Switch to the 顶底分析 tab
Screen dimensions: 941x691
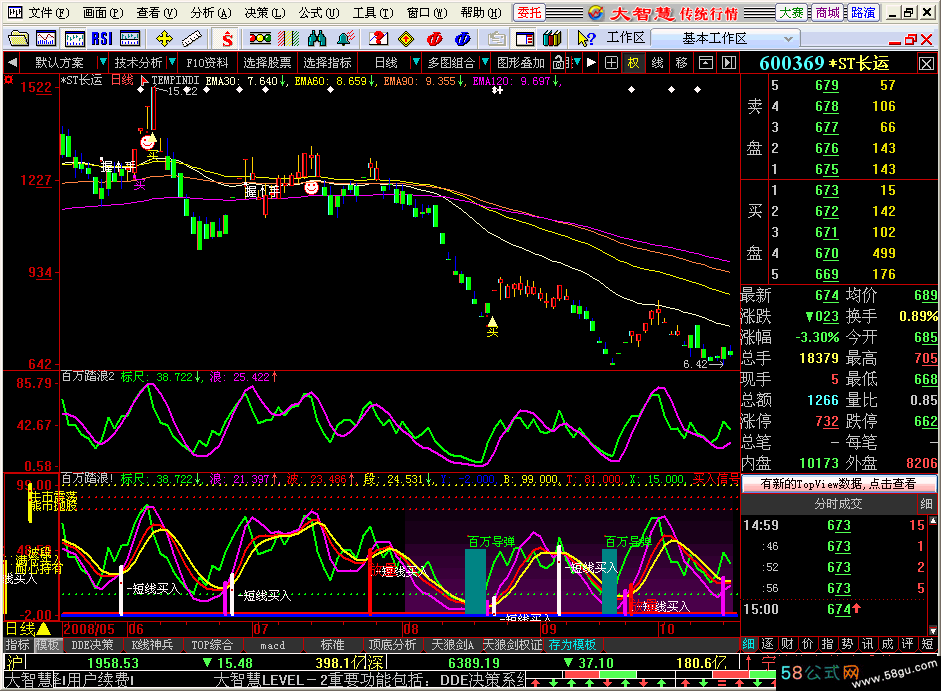[392, 645]
